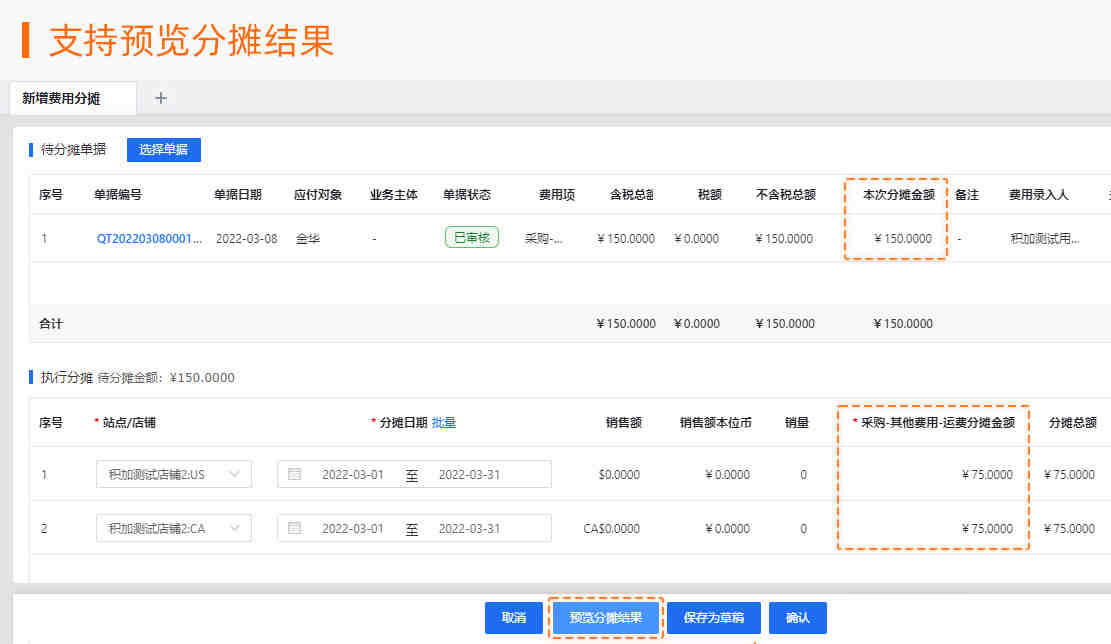Set row 2 start date 2022-03-01

[353, 529]
